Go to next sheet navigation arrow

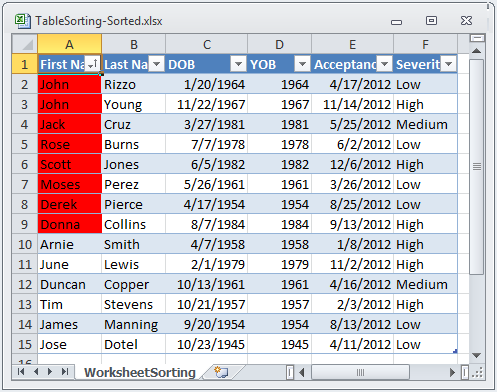50,372
